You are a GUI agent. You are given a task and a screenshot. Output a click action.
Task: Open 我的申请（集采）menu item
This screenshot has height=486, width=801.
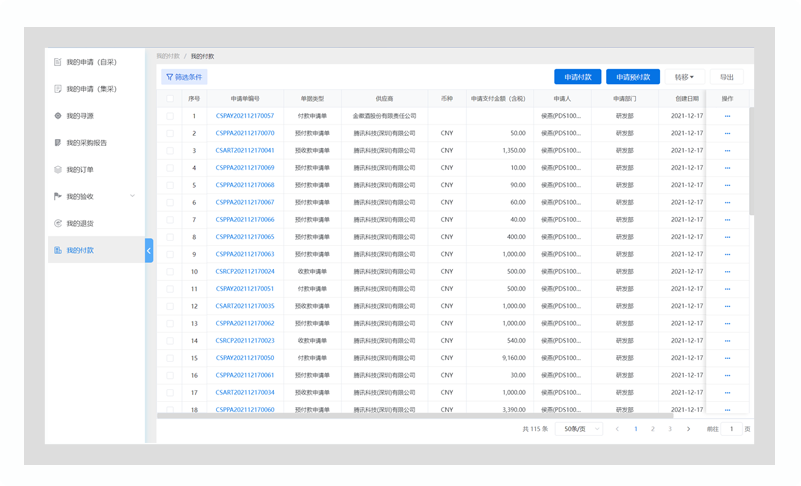(97, 89)
